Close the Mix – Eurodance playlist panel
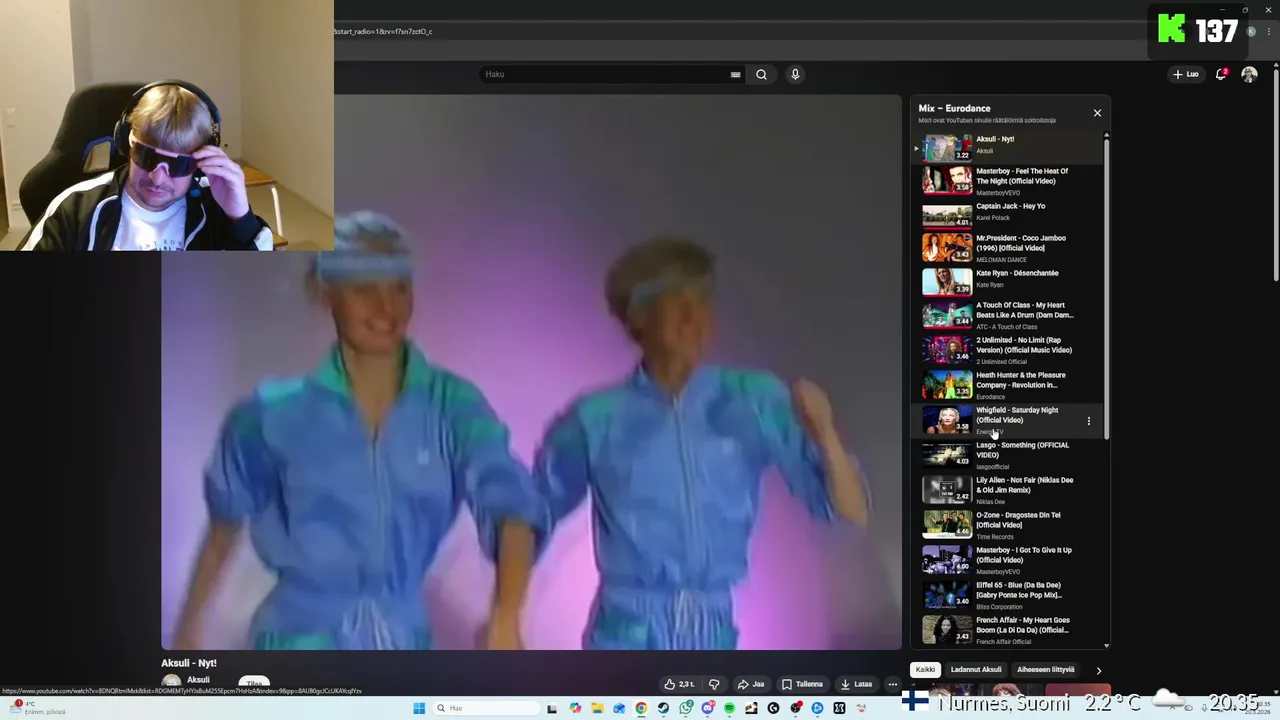 [x=1097, y=113]
